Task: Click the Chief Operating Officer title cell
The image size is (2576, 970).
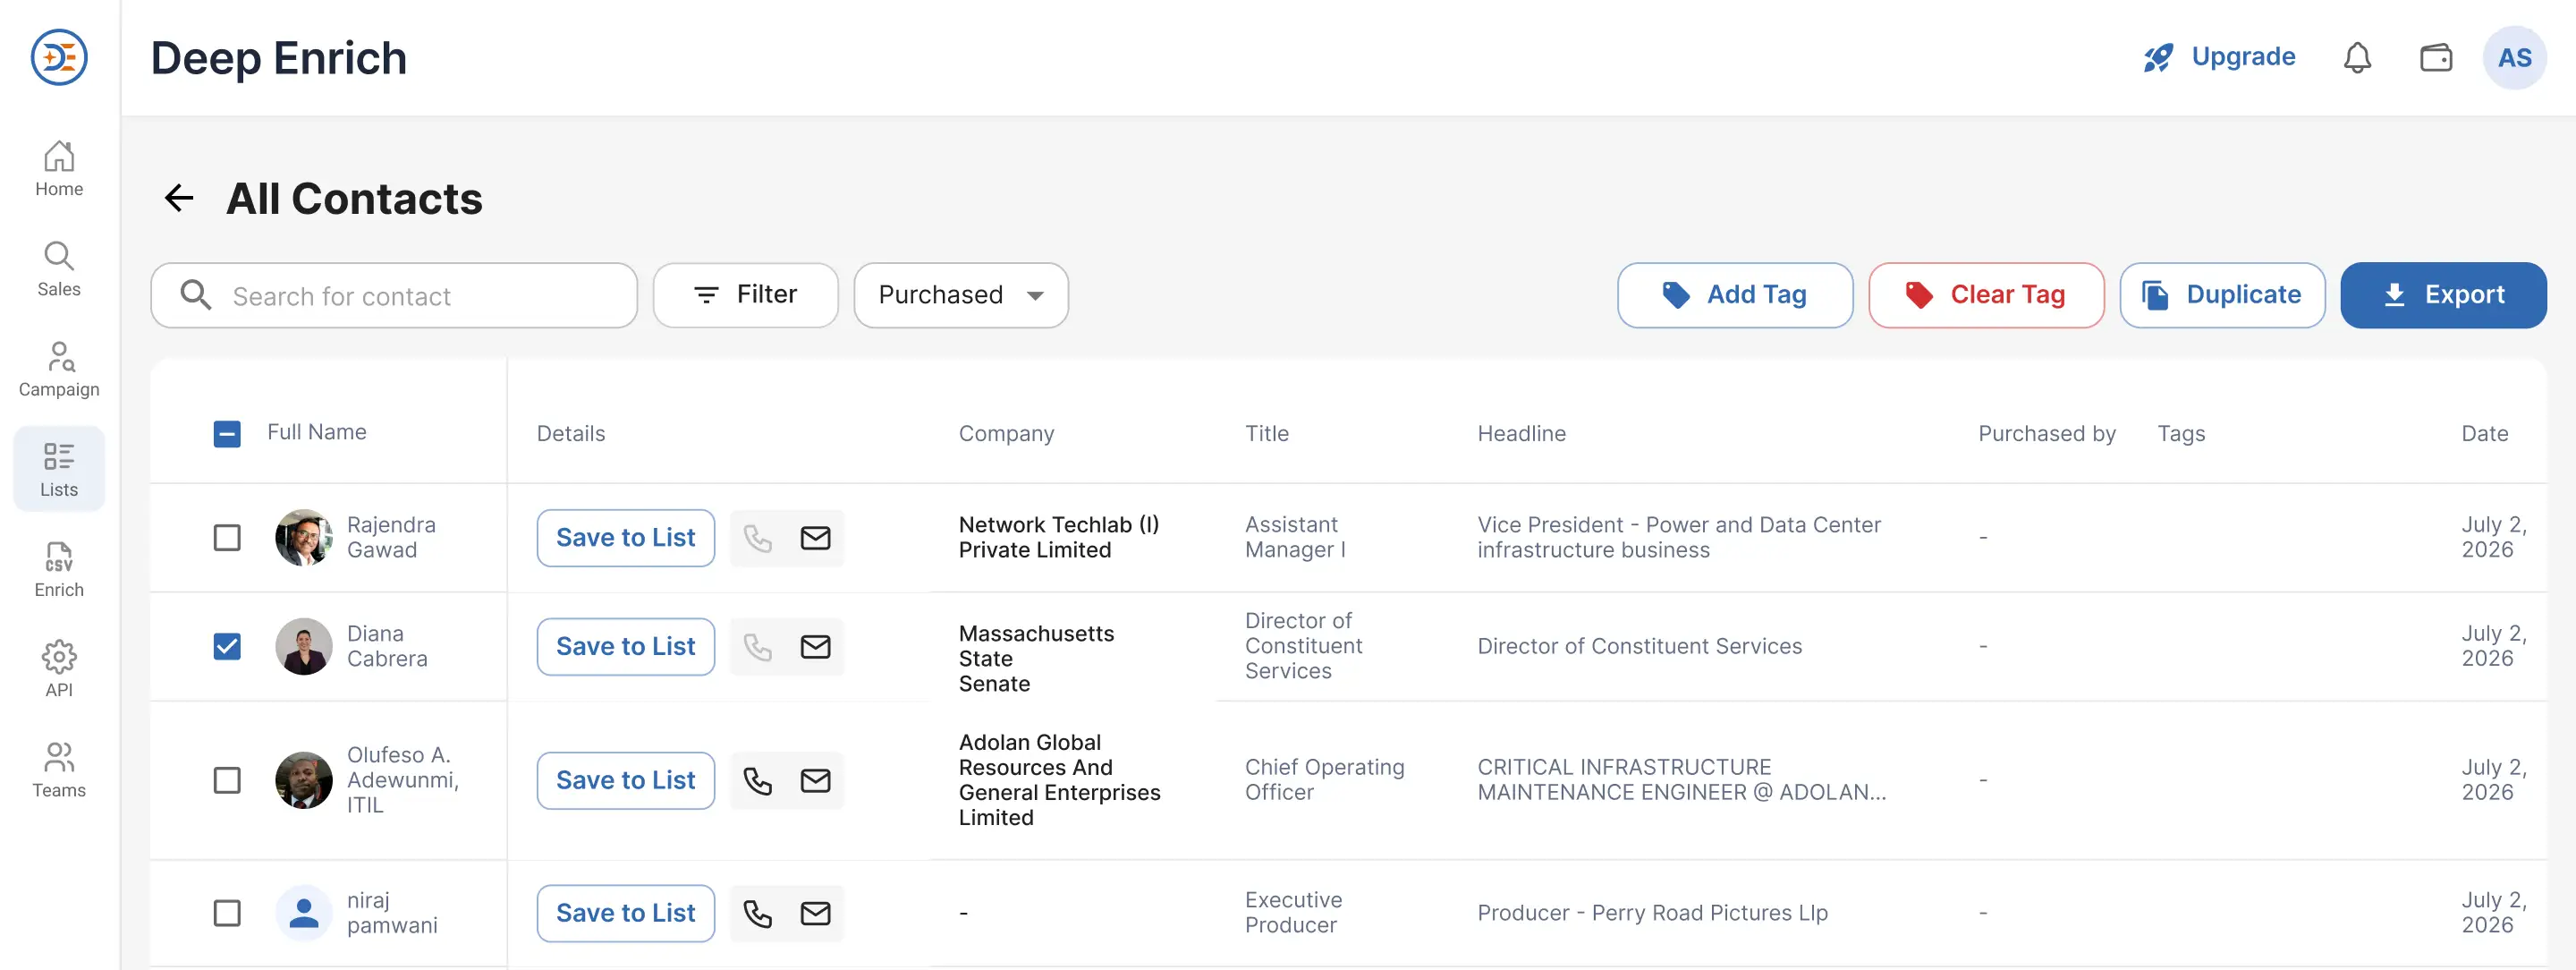Action: (1325, 781)
